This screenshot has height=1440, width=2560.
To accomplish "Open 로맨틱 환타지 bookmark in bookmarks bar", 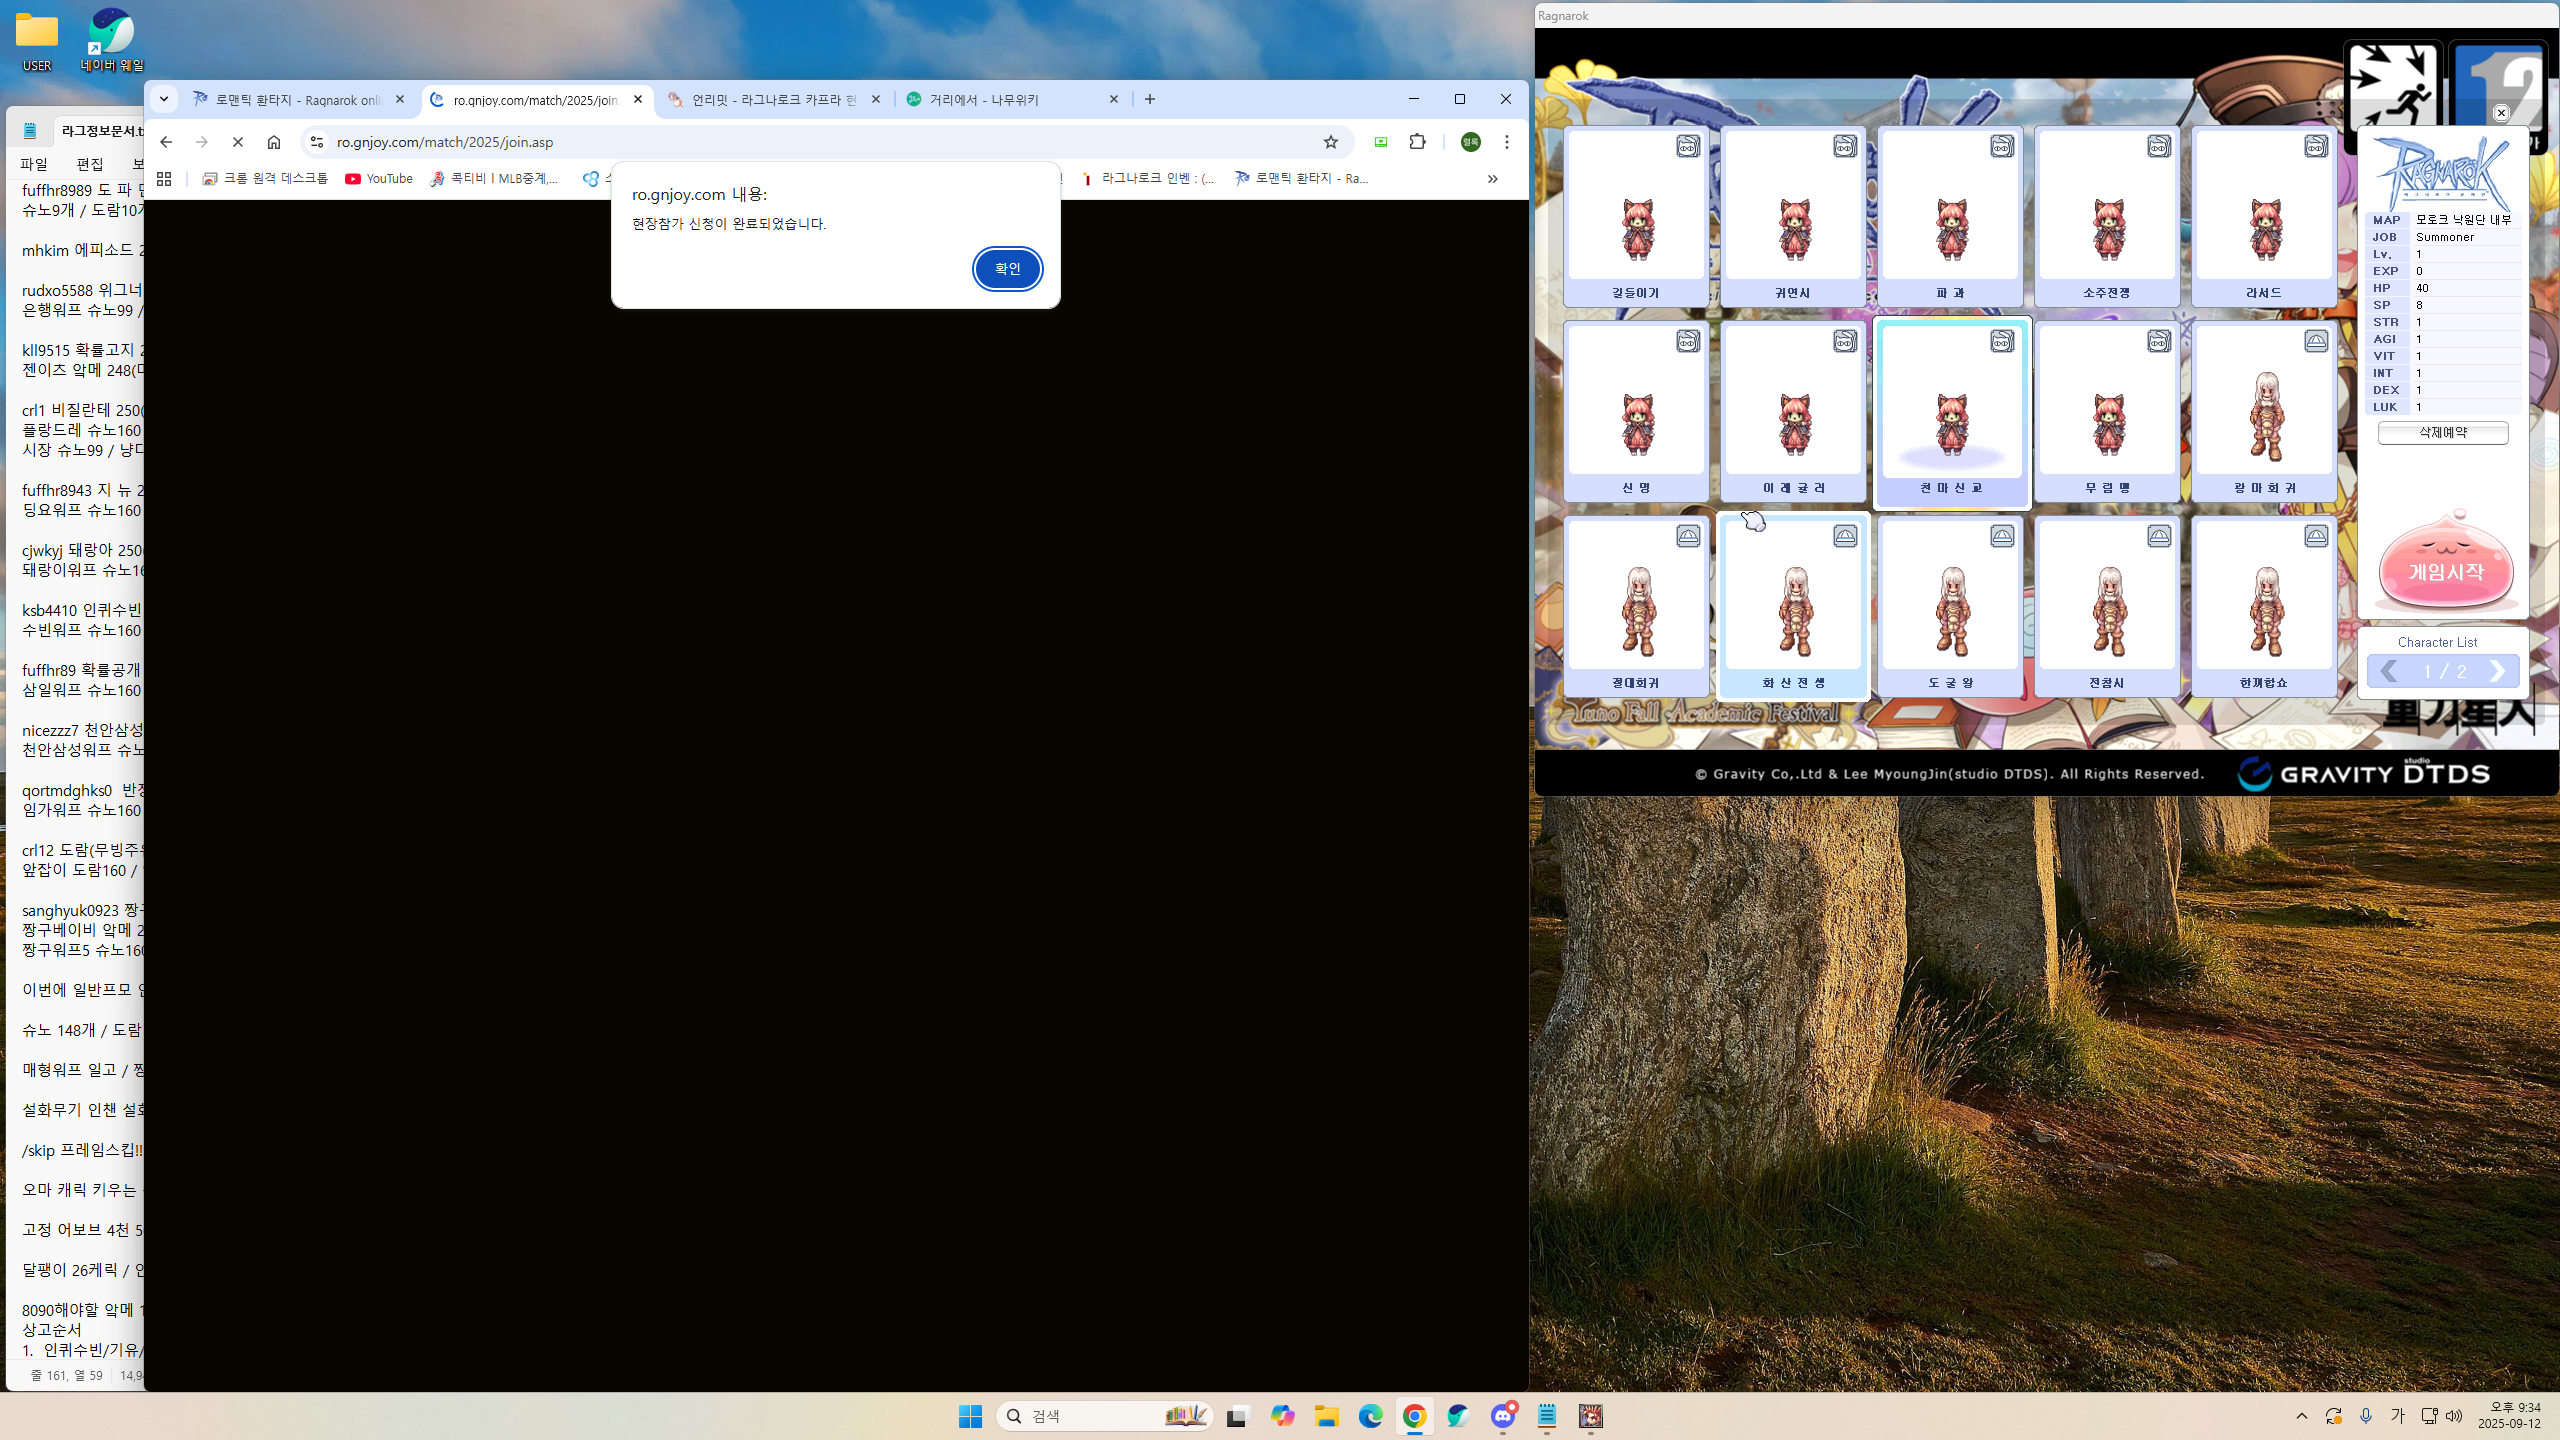I will pos(1301,178).
